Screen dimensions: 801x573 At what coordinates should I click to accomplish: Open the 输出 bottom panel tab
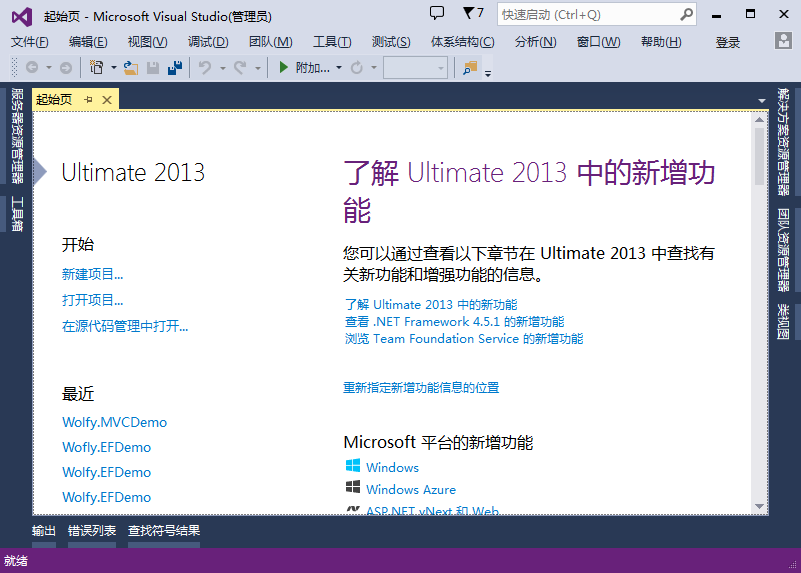43,531
